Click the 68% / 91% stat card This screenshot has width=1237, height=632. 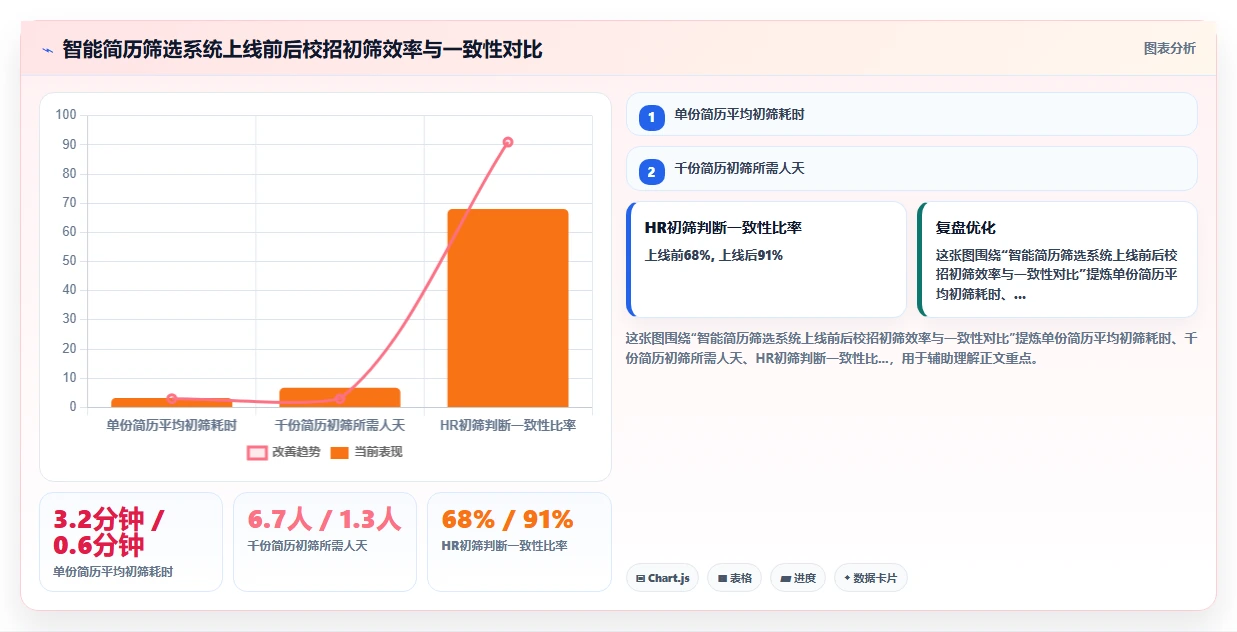pyautogui.click(x=519, y=542)
